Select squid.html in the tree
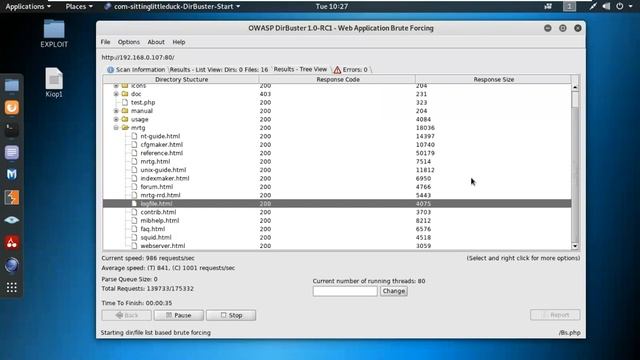Image resolution: width=640 pixels, height=360 pixels. point(156,237)
